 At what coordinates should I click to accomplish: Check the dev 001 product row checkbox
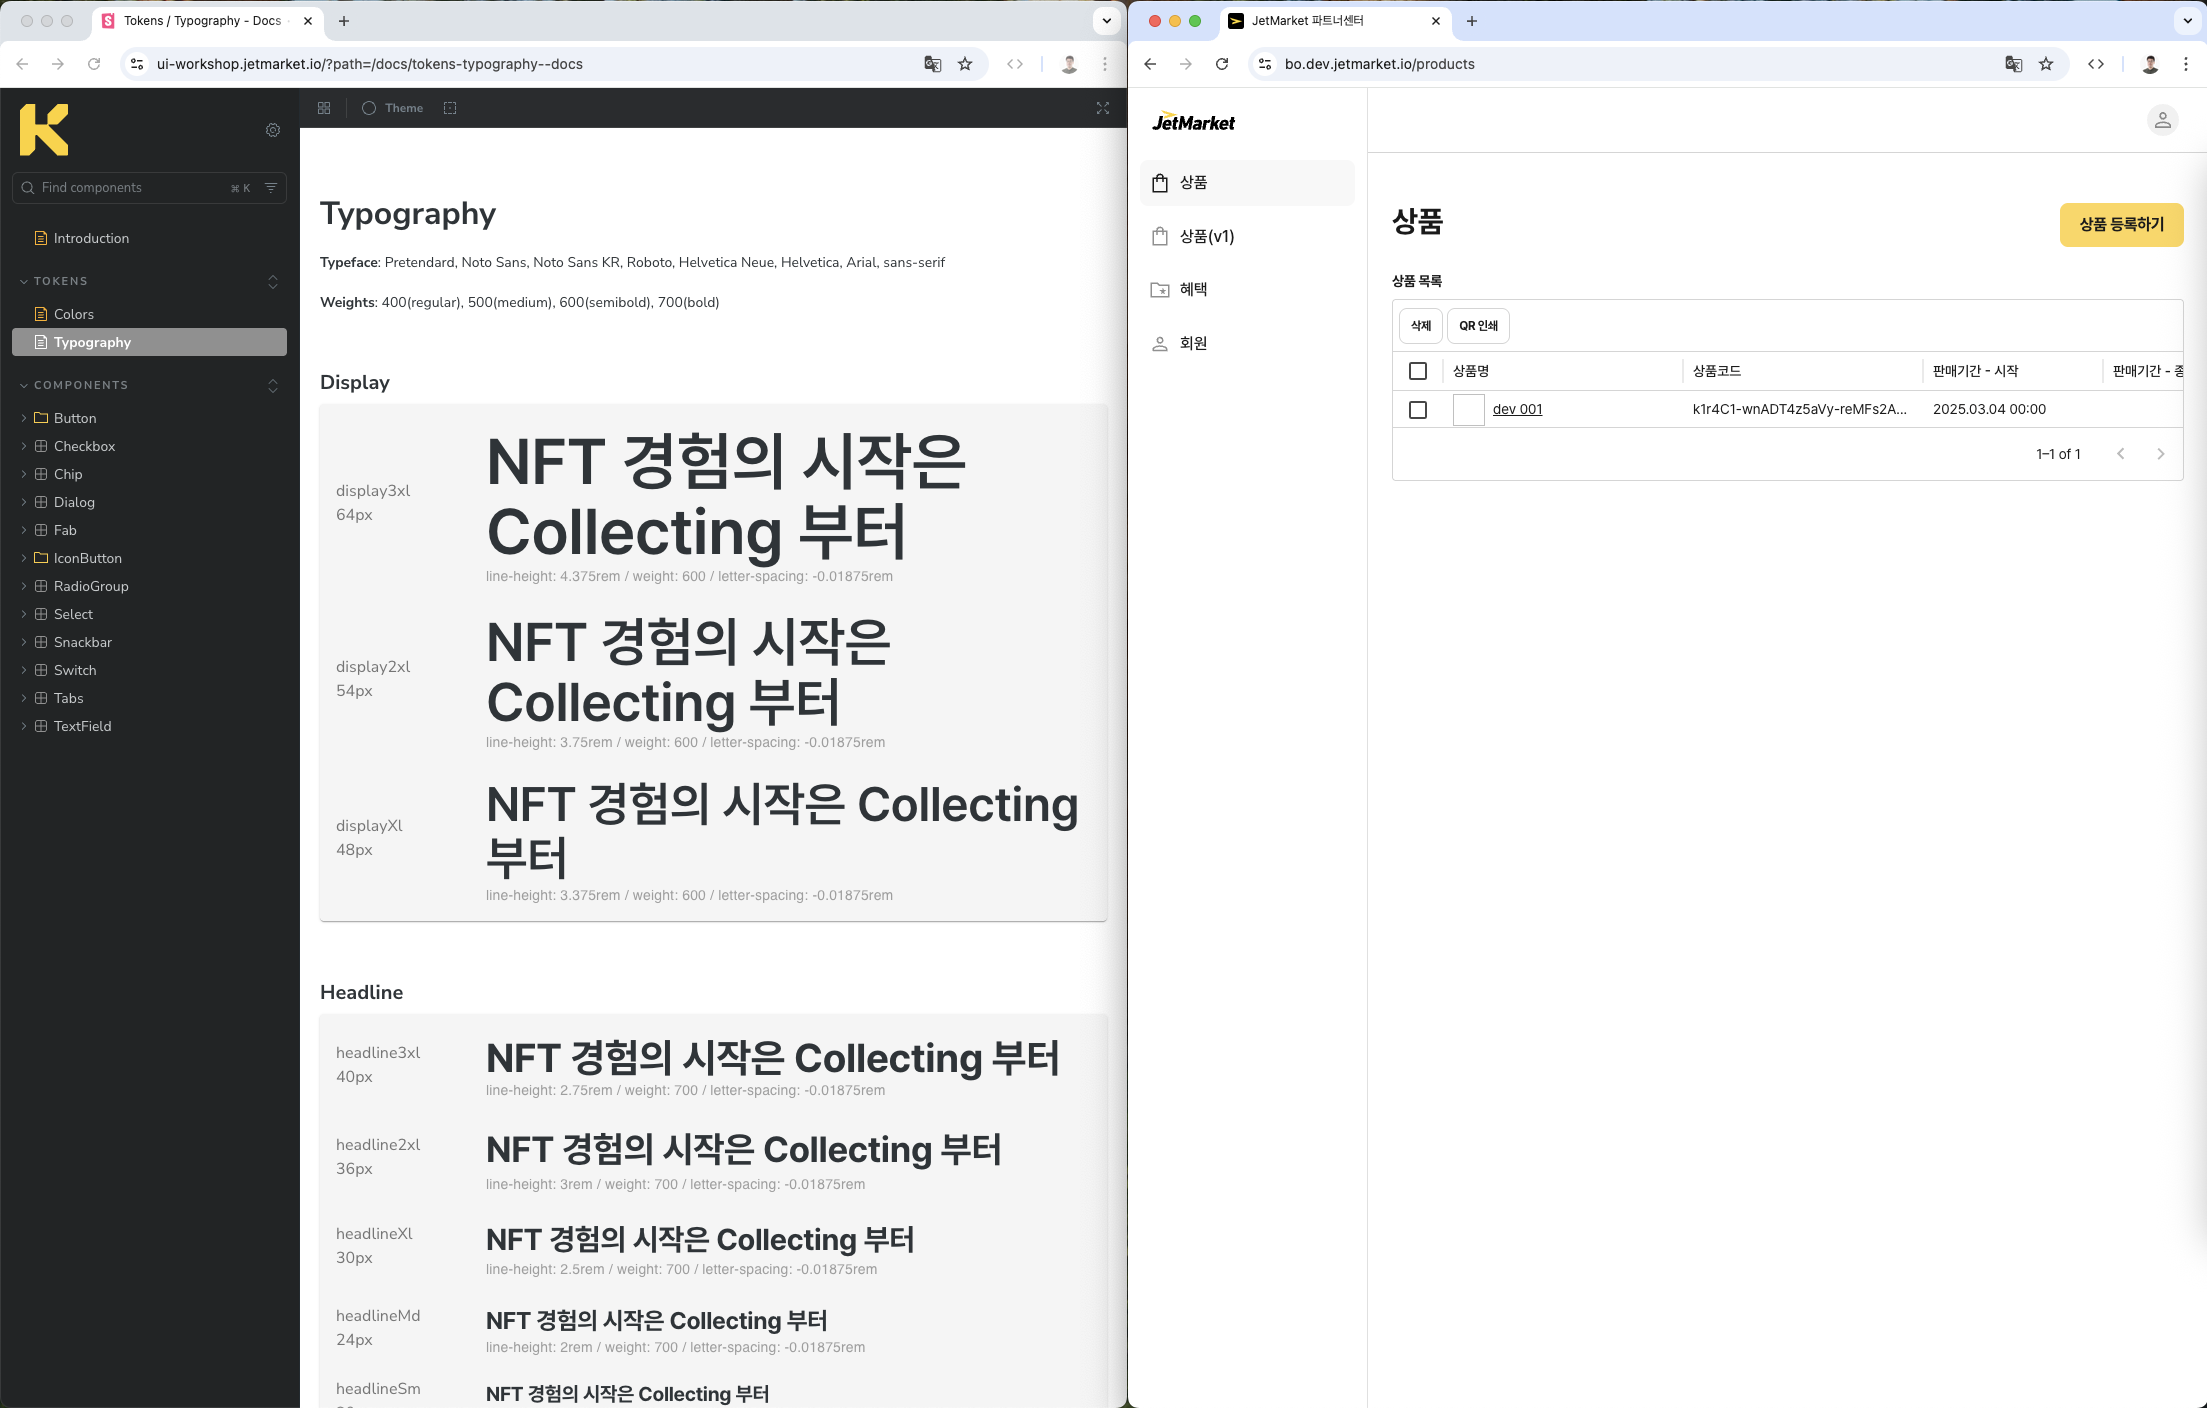[1418, 410]
